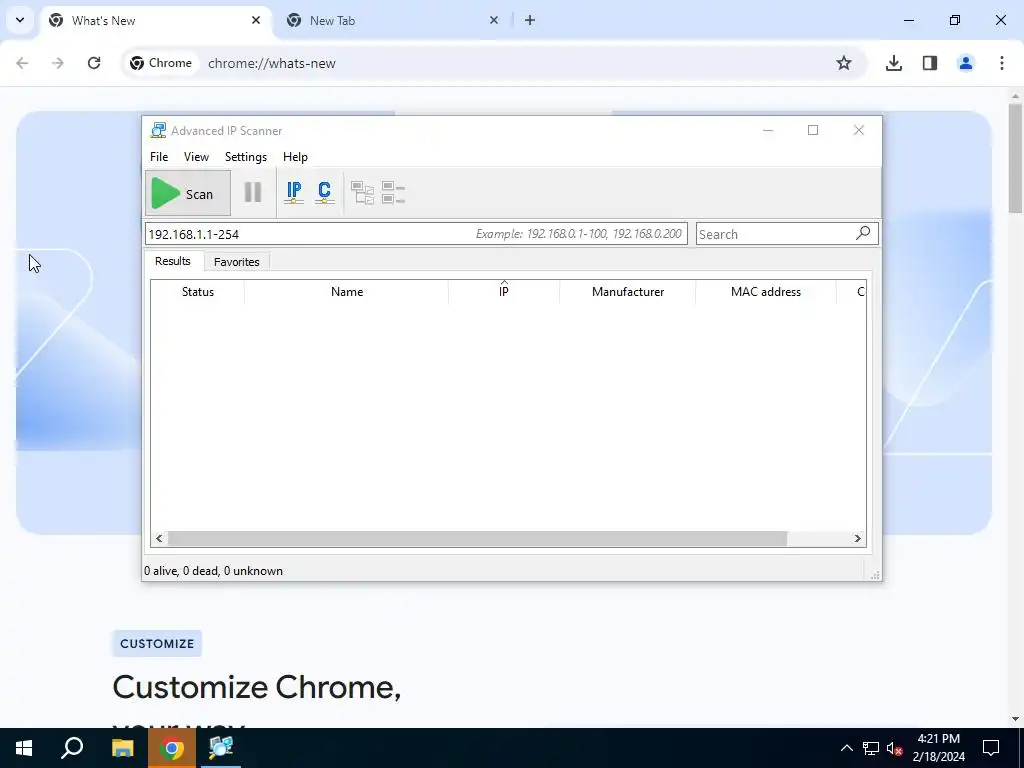
Task: Open the Chrome profile icon
Action: pos(966,63)
